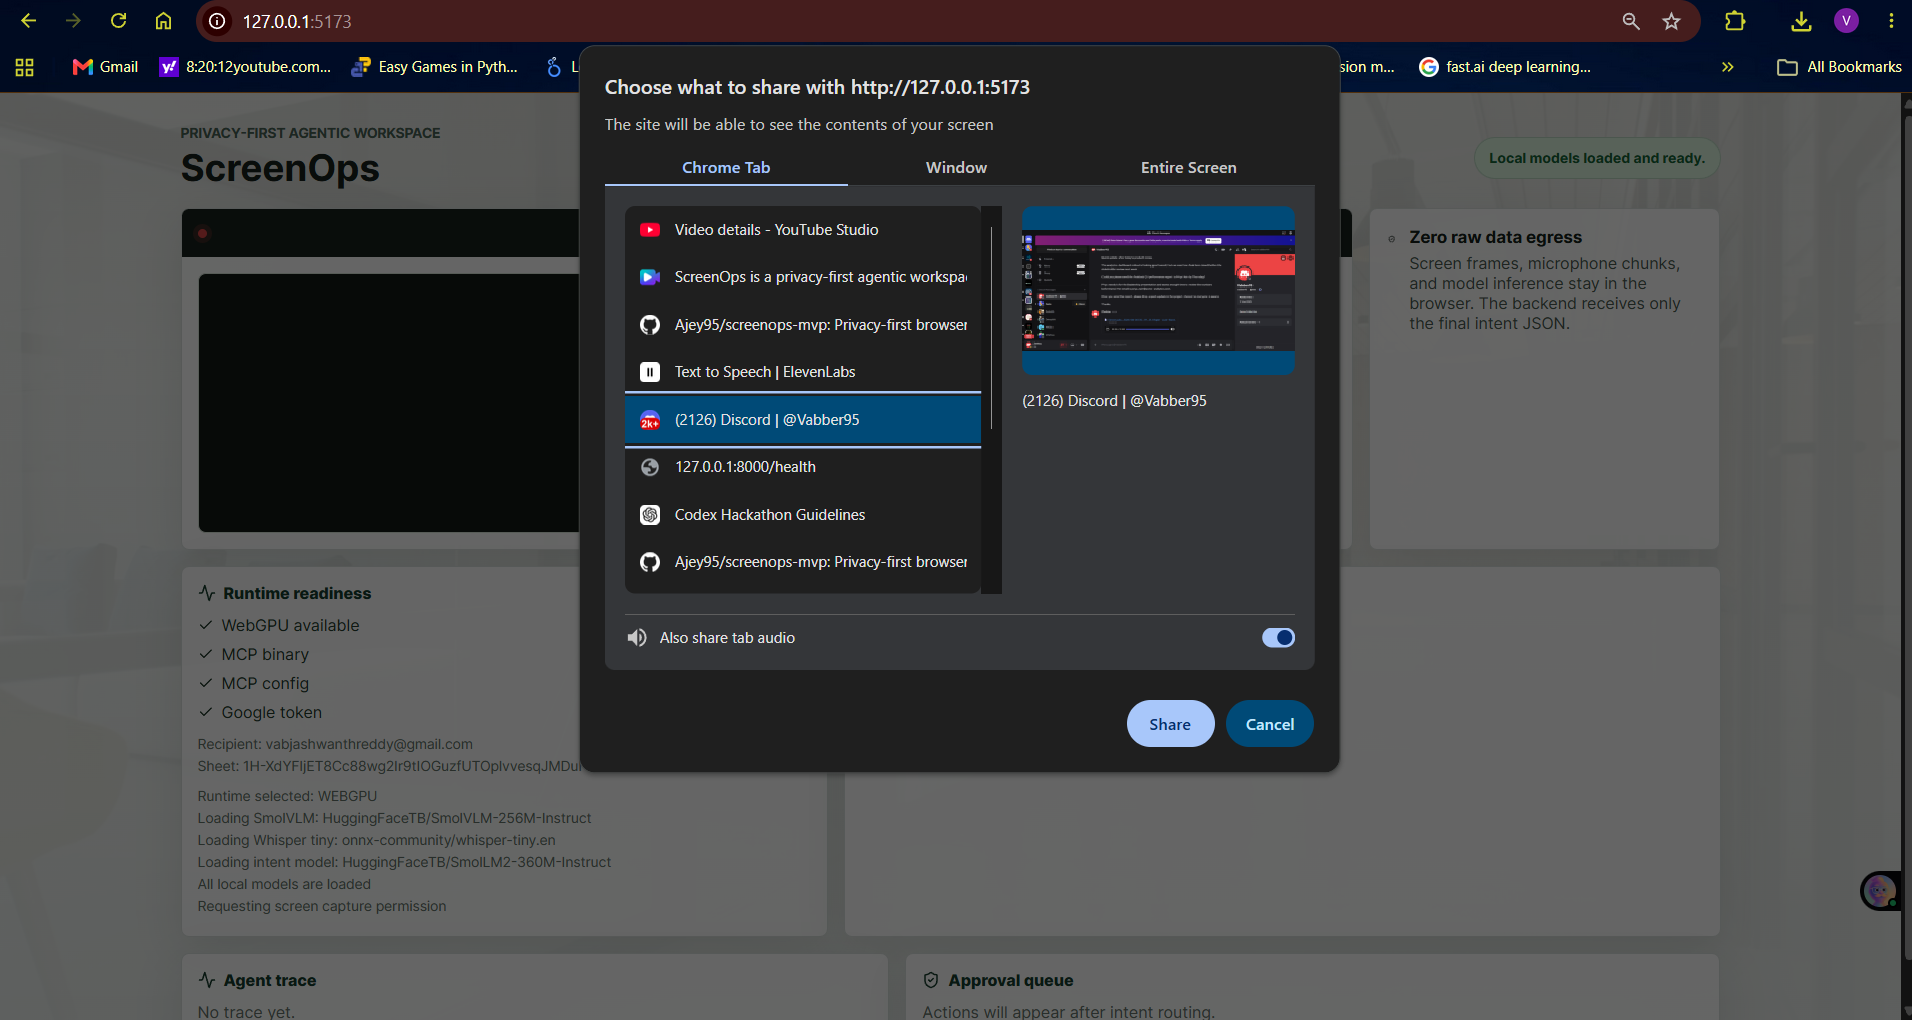Click the YouTube Studio favicon in list
The image size is (1912, 1020).
(x=650, y=230)
